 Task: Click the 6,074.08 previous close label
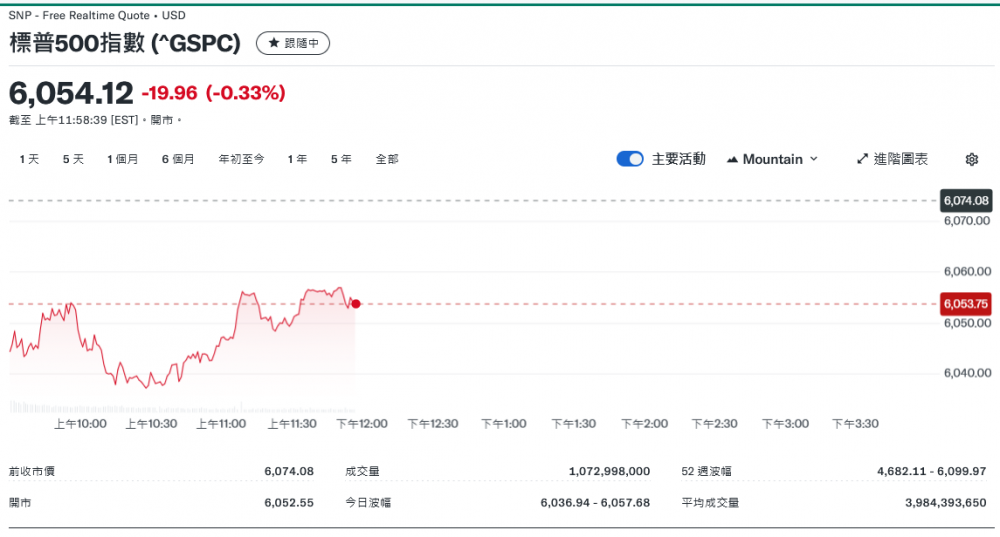pyautogui.click(x=965, y=201)
